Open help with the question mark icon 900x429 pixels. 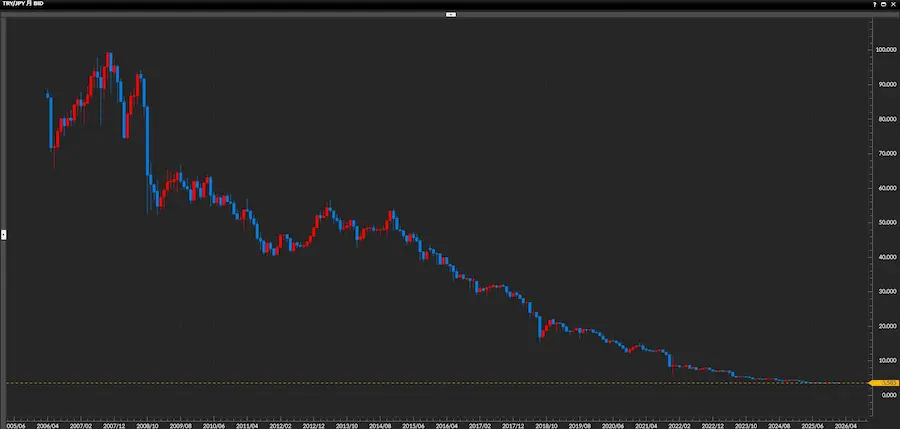(x=873, y=6)
